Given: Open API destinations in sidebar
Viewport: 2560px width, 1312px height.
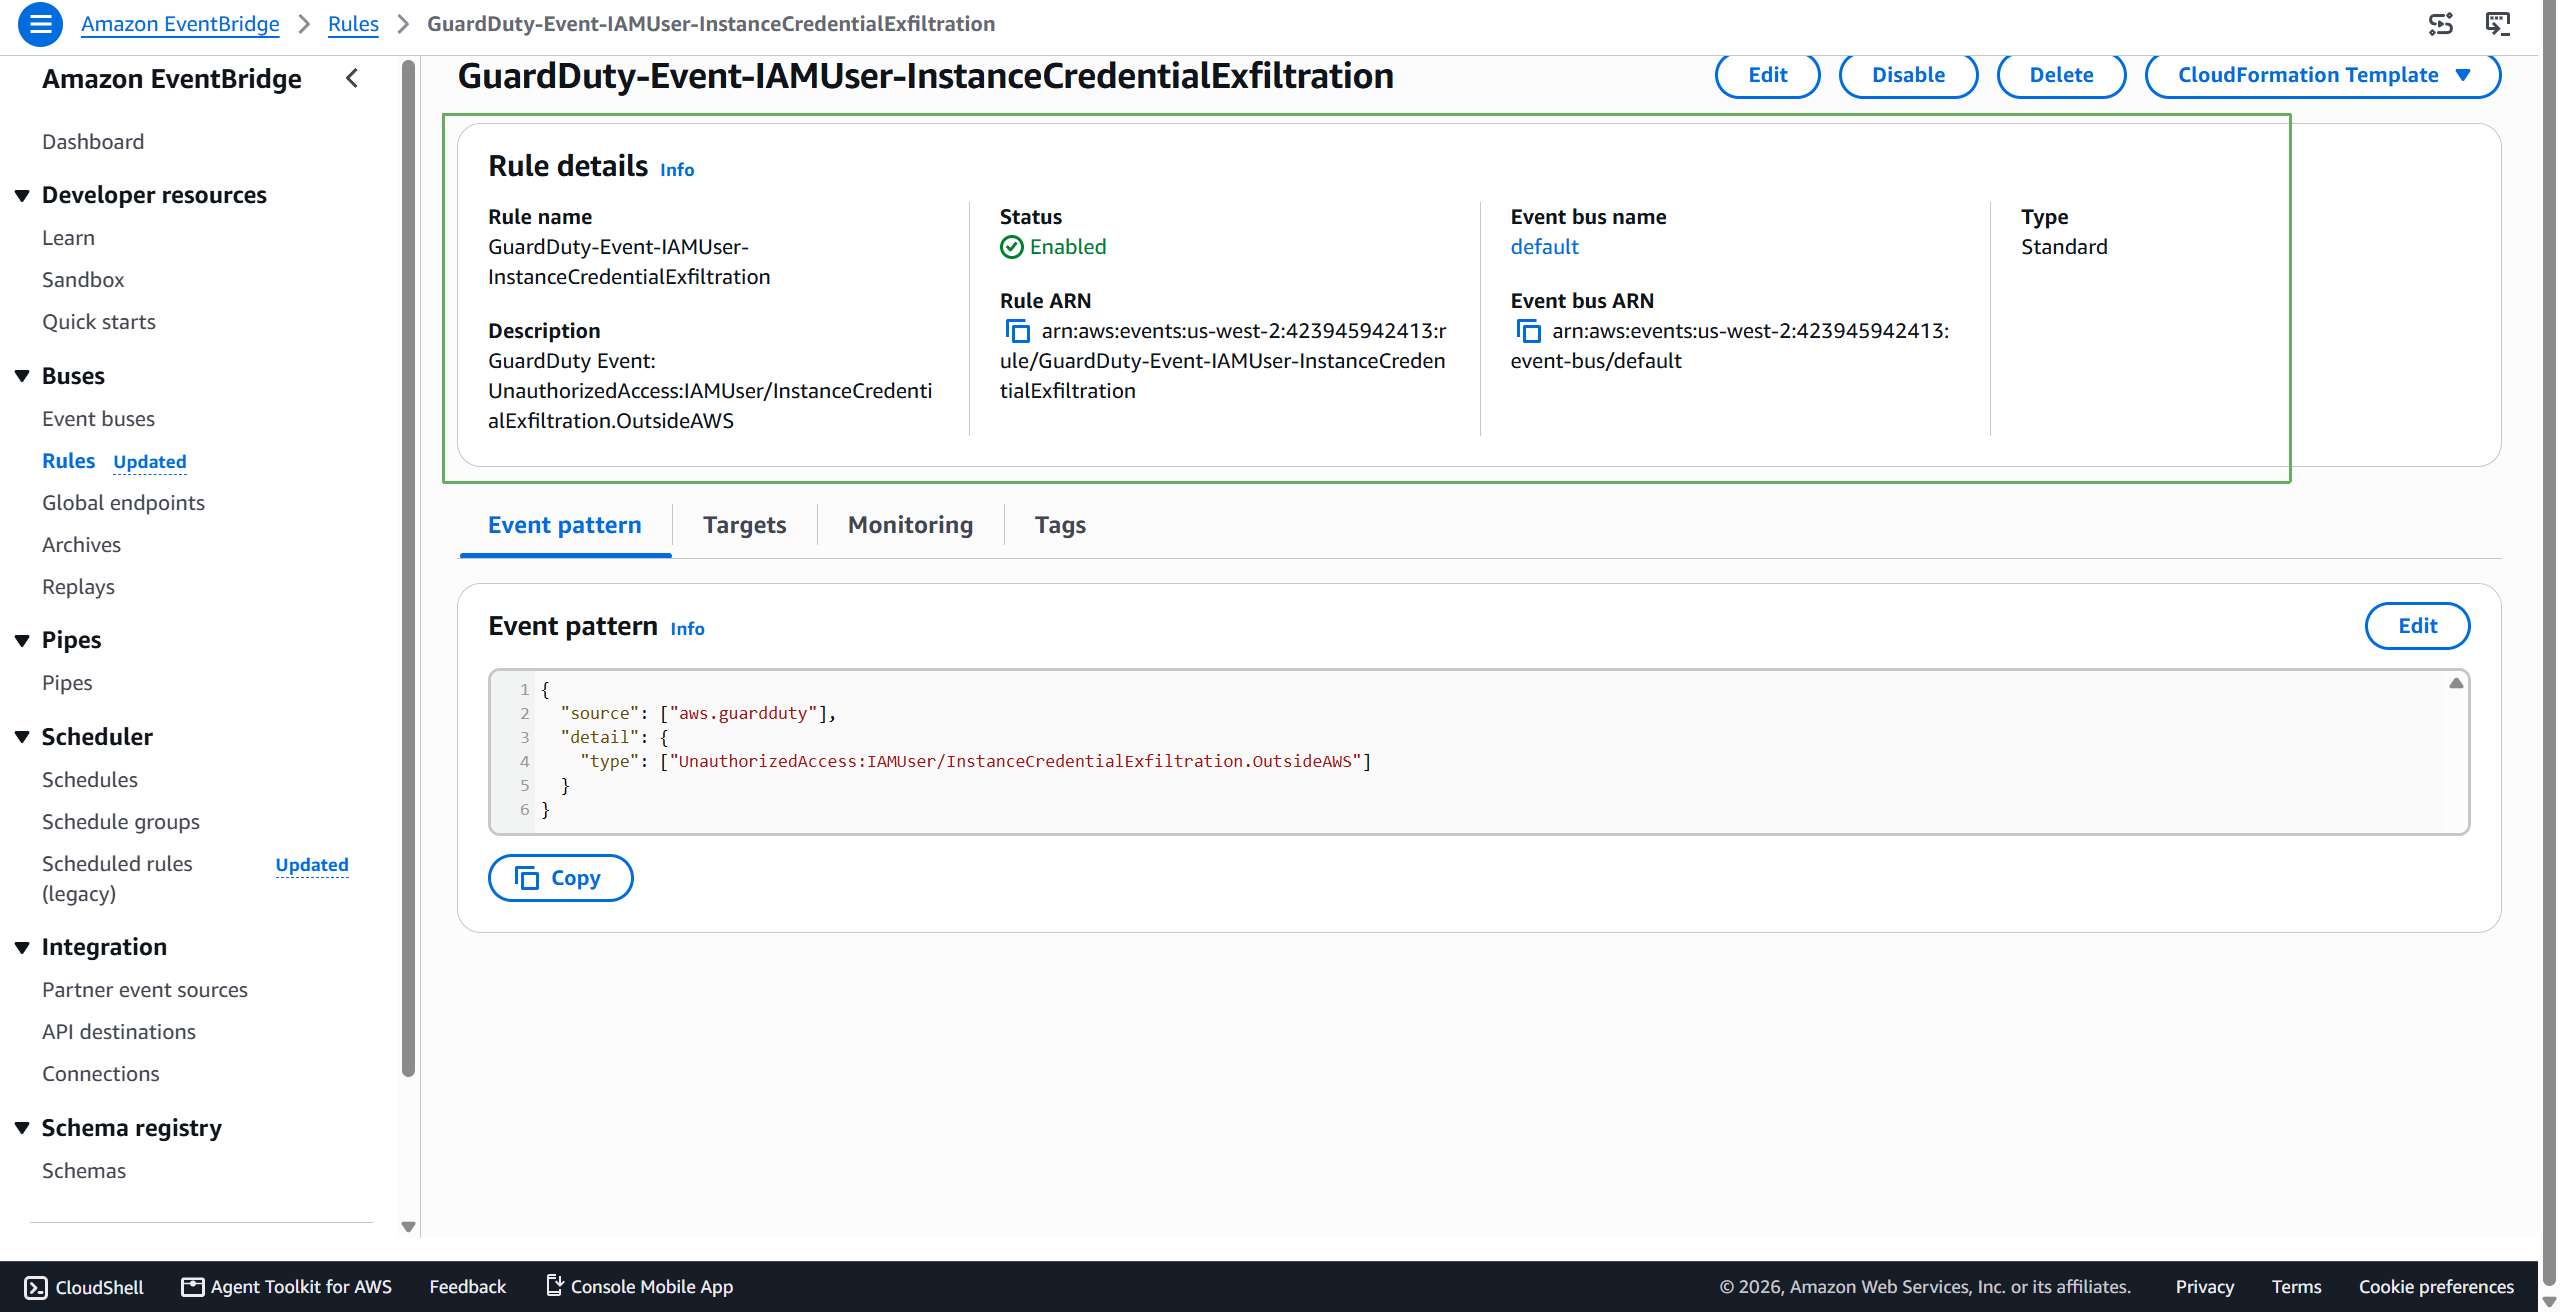Looking at the screenshot, I should click(x=119, y=1032).
